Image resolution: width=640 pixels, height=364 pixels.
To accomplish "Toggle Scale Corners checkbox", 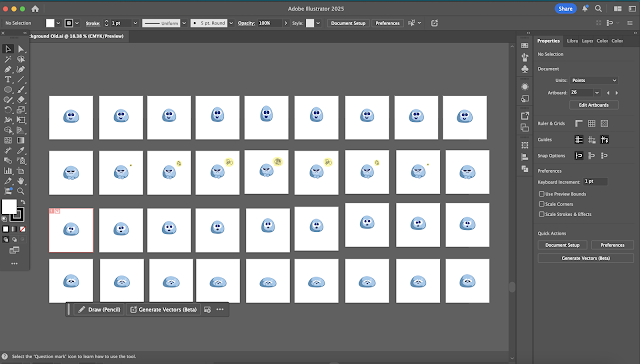I will [x=542, y=204].
